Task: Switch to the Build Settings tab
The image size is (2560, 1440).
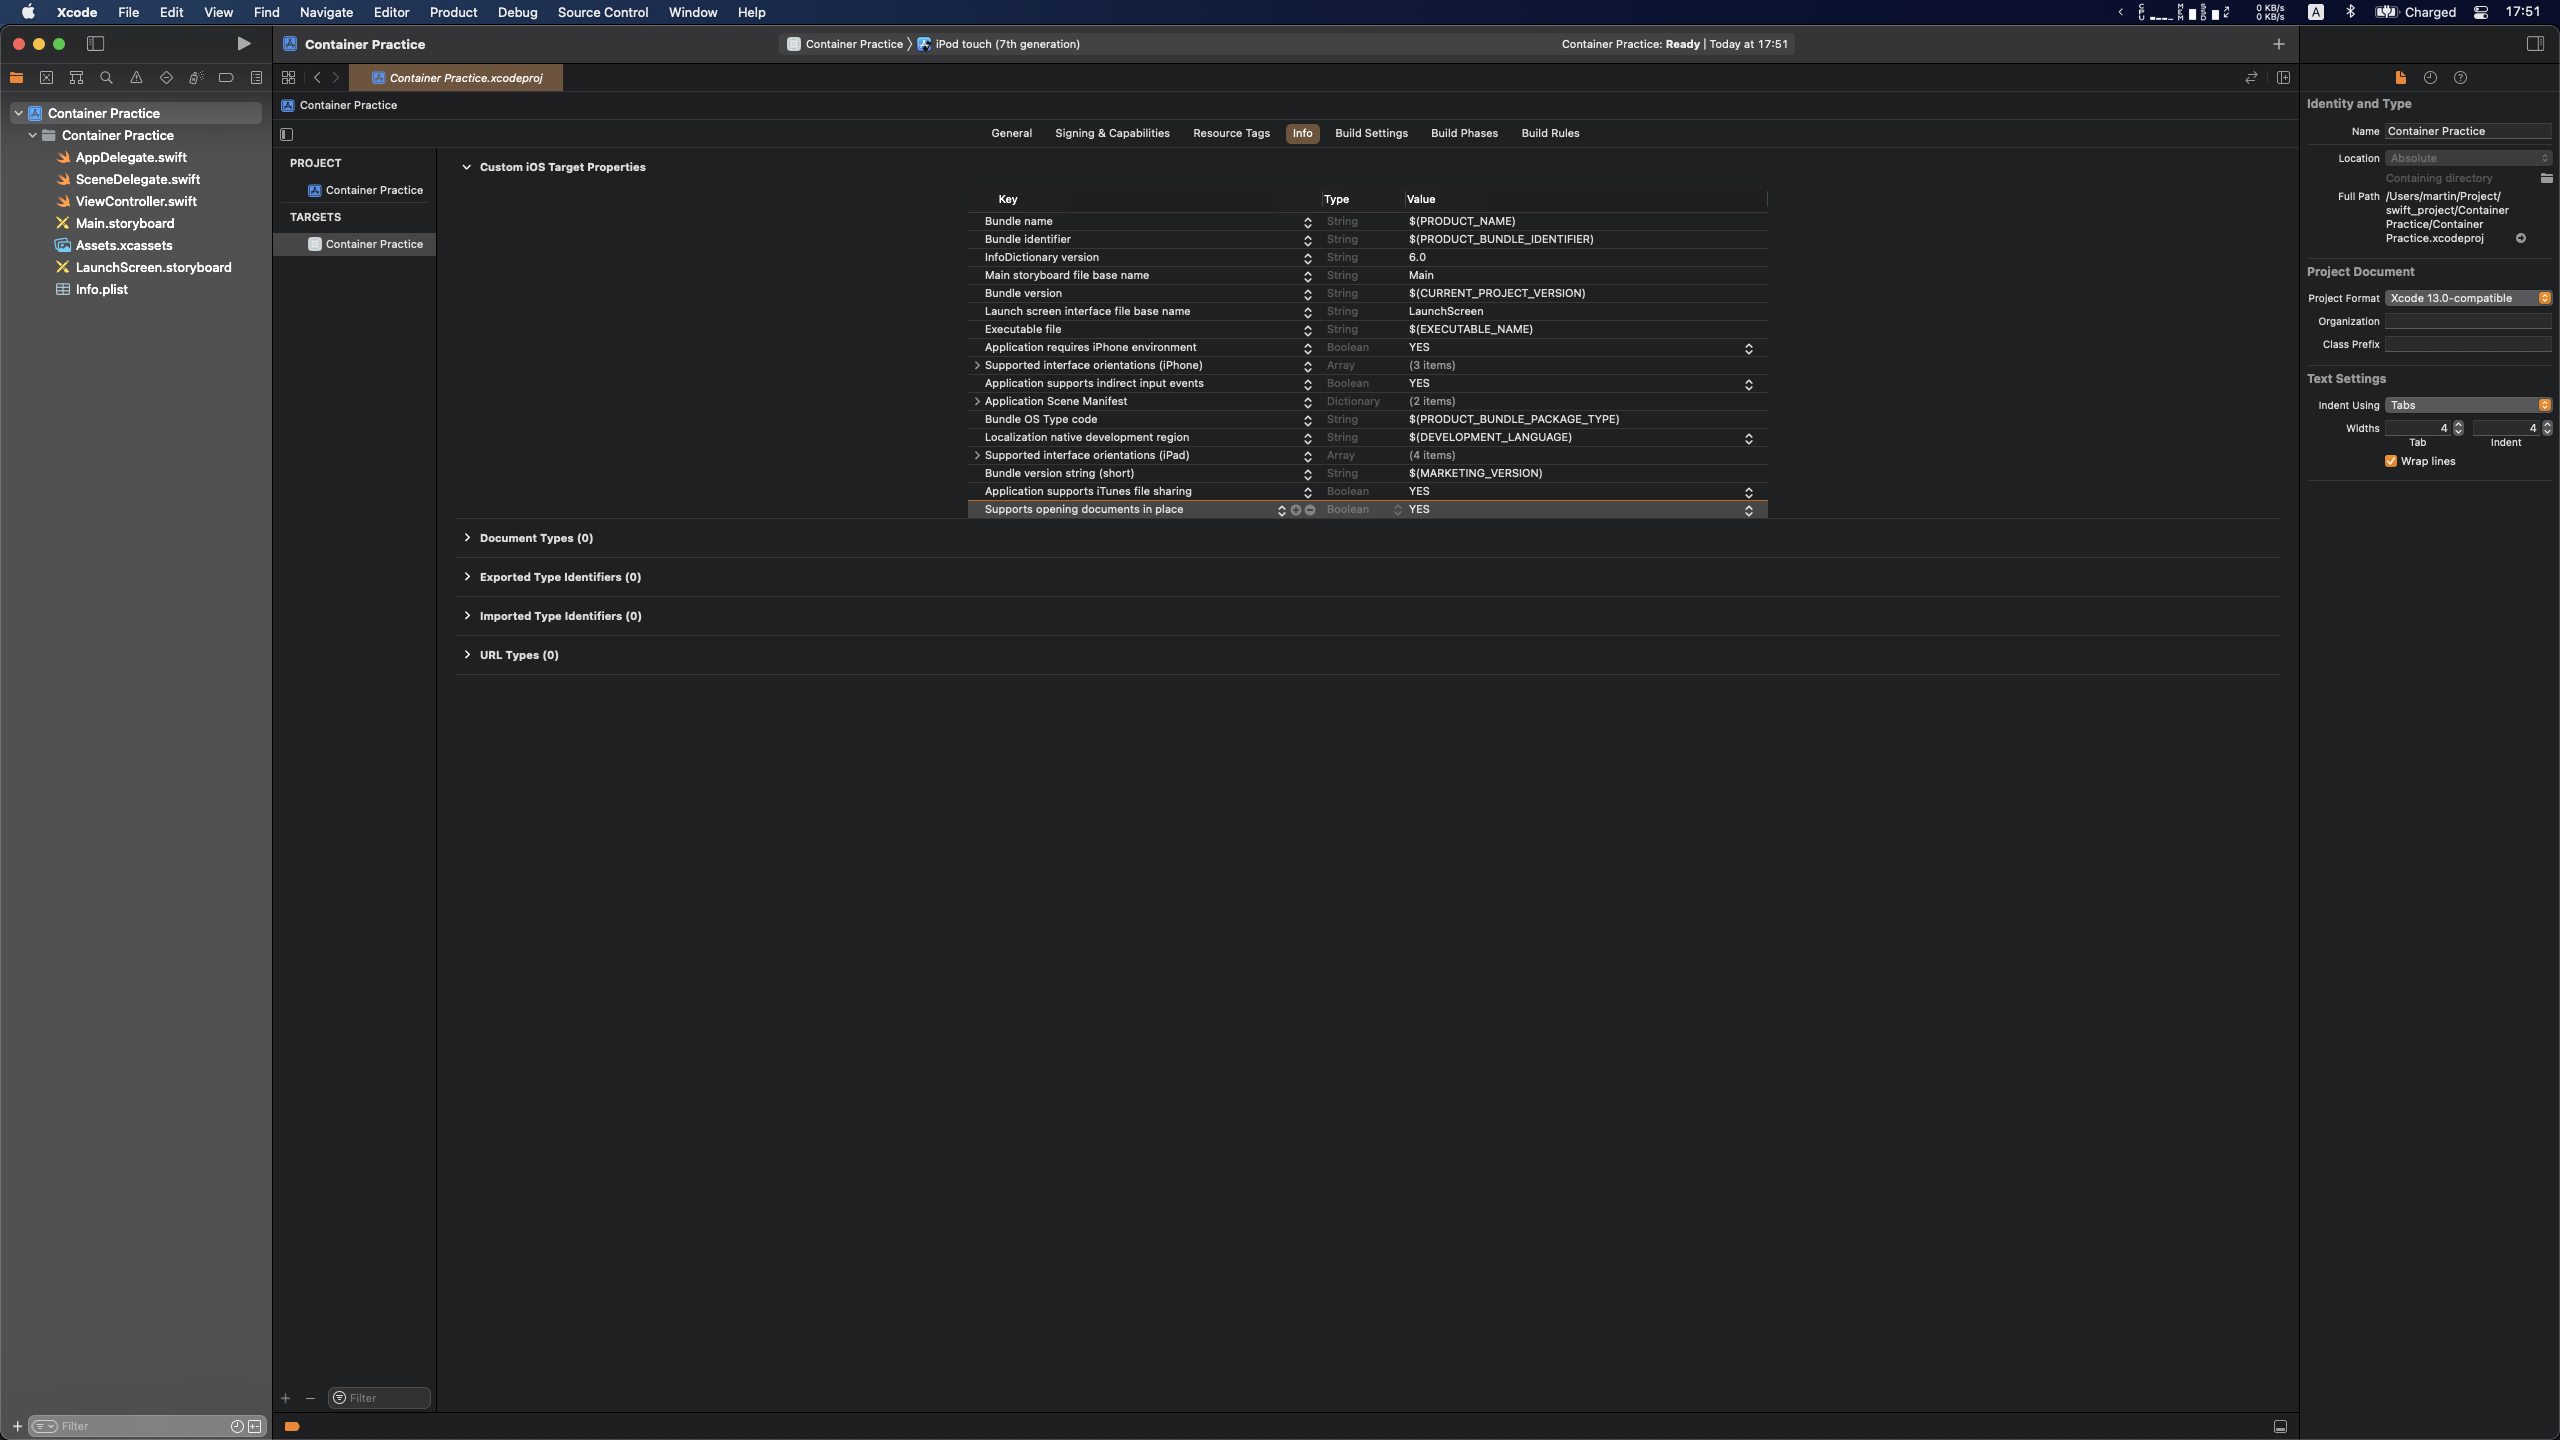Action: click(x=1370, y=133)
